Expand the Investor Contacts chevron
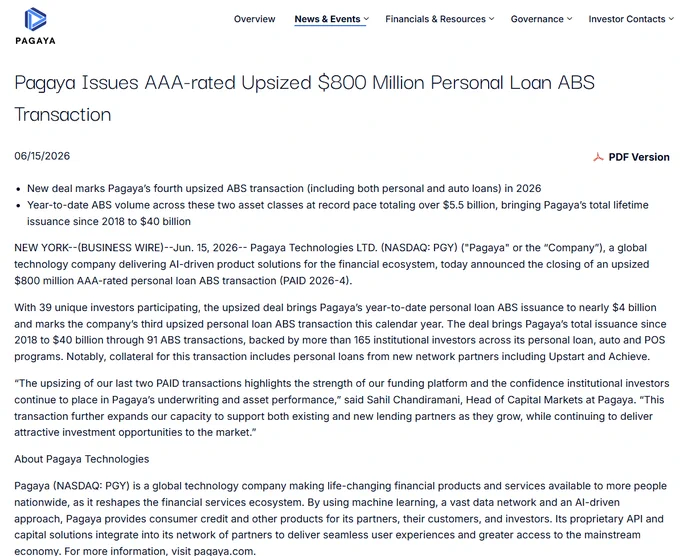The height and width of the screenshot is (556, 680). tap(671, 19)
